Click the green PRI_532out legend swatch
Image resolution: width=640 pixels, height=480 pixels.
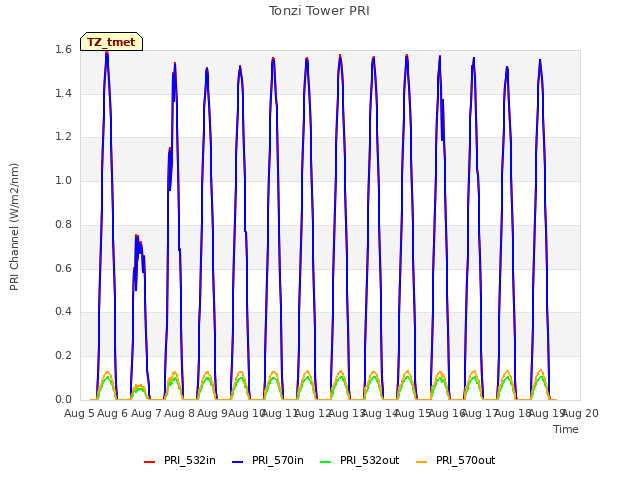click(326, 462)
